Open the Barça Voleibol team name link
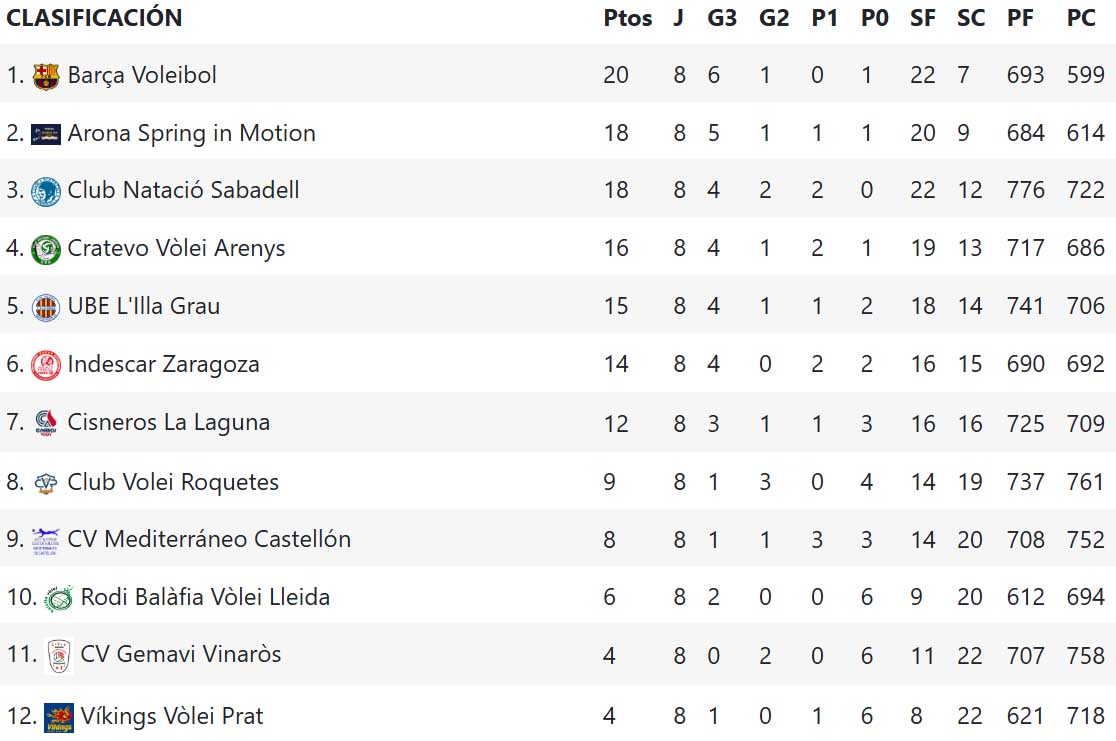 (142, 75)
